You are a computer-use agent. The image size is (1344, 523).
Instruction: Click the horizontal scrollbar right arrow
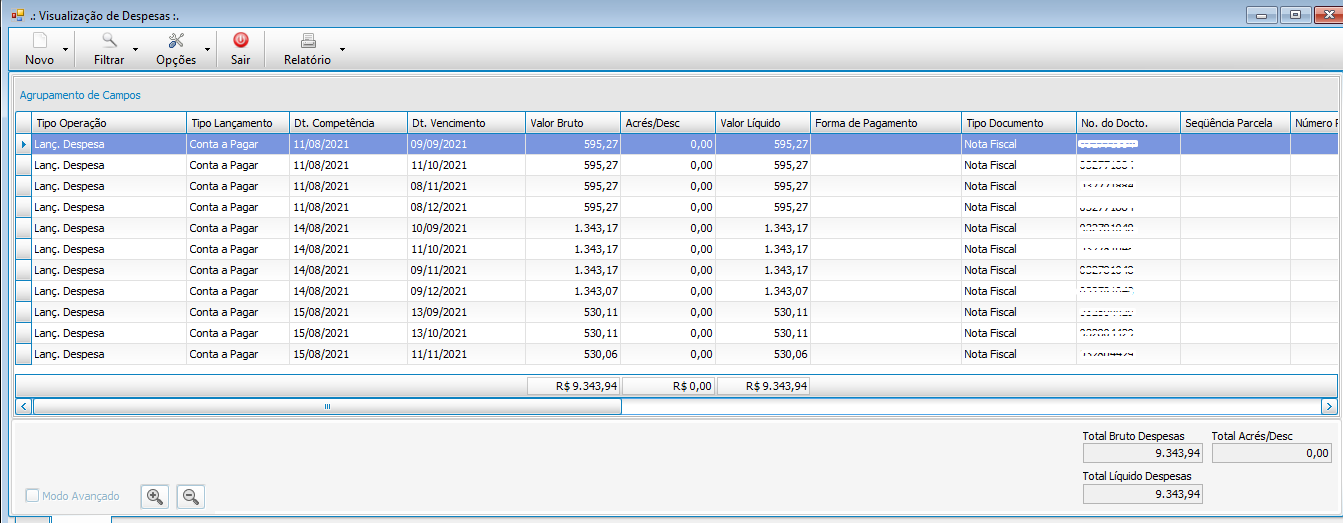coord(1329,407)
